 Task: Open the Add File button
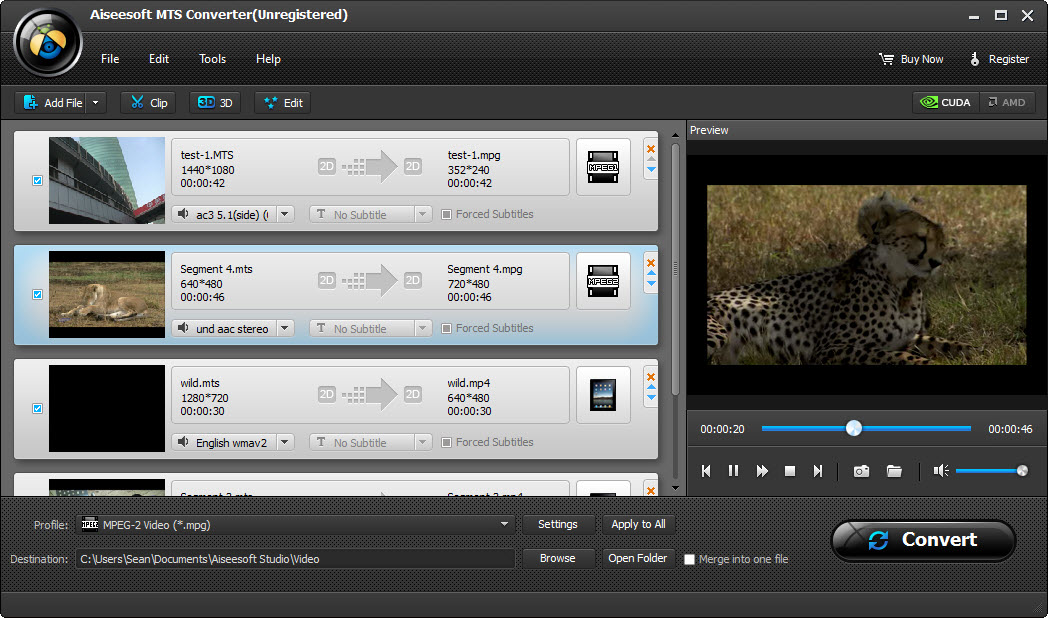pyautogui.click(x=52, y=103)
